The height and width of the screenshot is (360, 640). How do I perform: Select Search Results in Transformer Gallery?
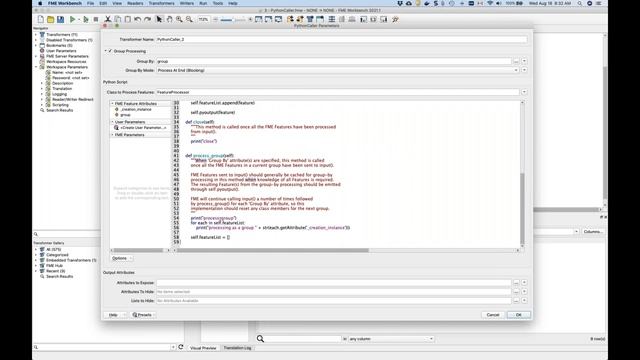tap(60, 276)
